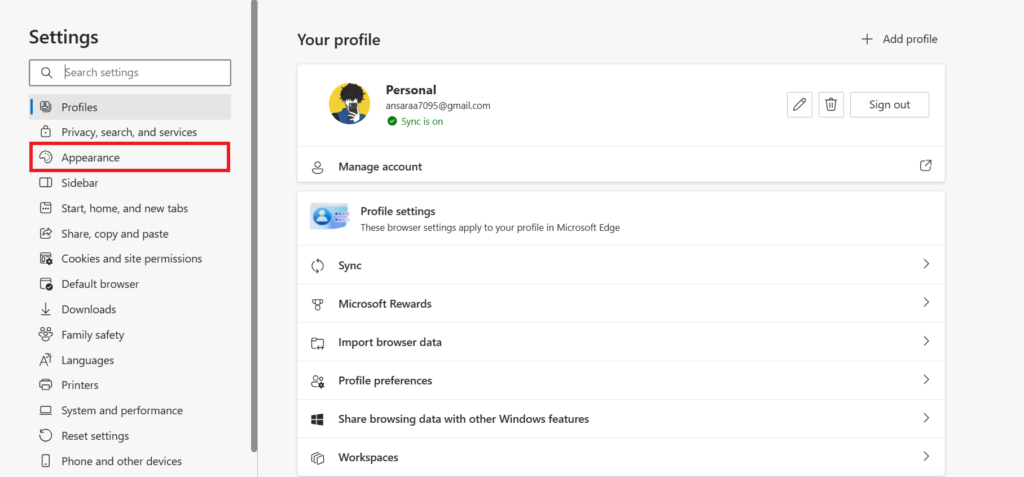This screenshot has width=1024, height=477.
Task: Expand the Workspaces row chevron
Action: pyautogui.click(x=926, y=456)
